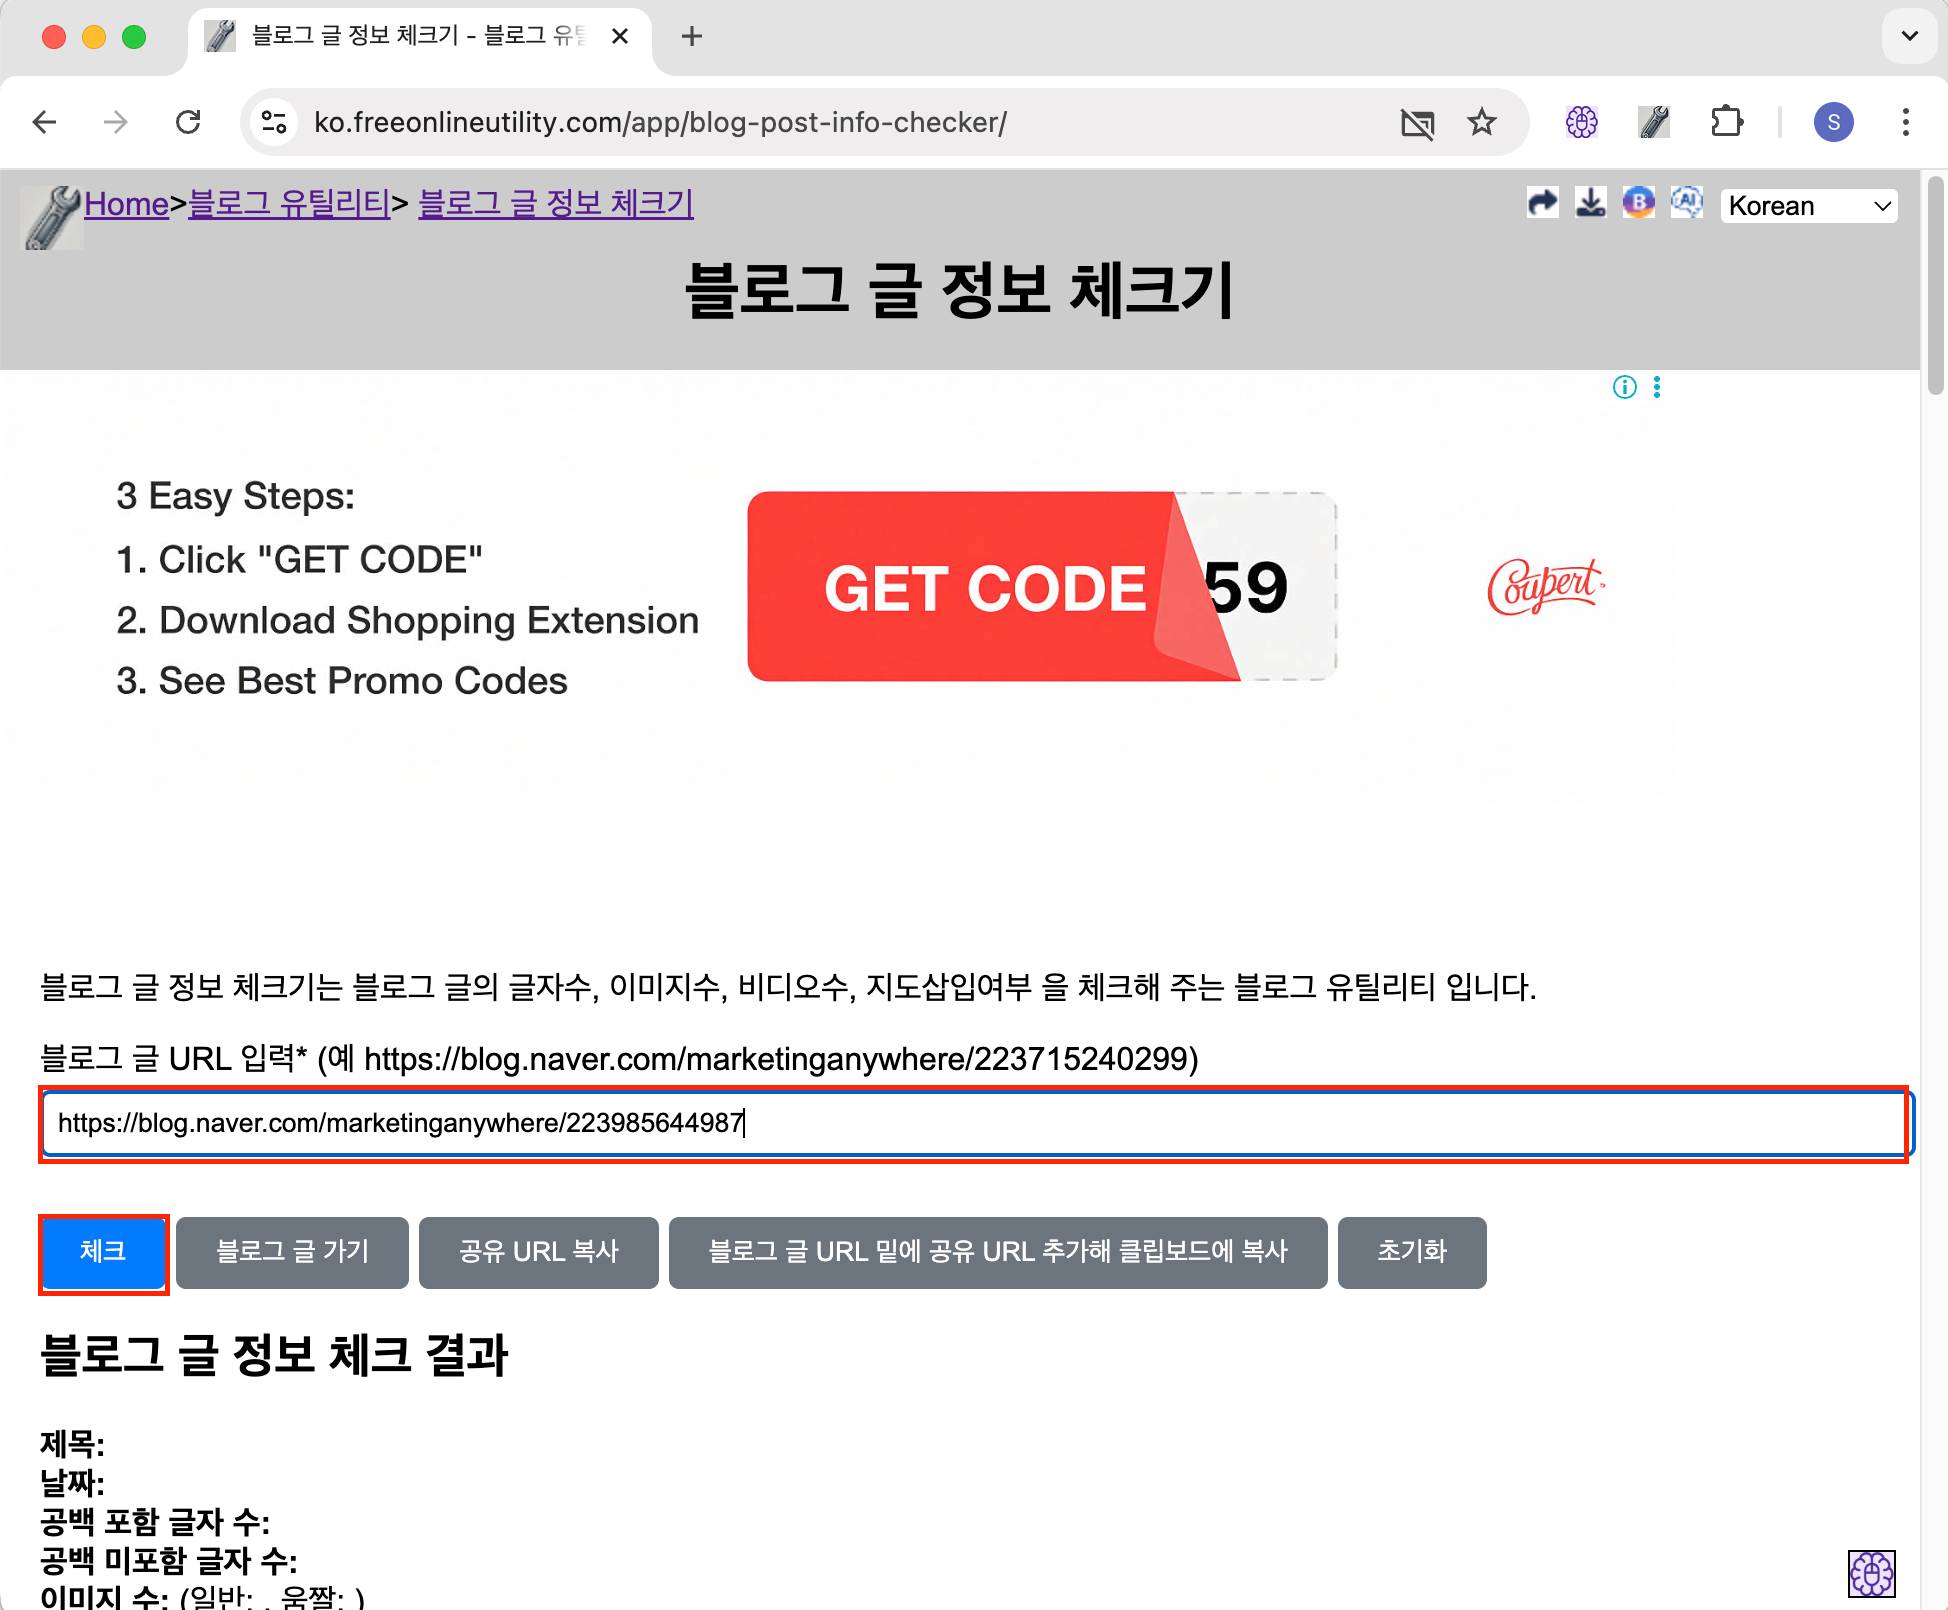1948x1610 pixels.
Task: Open a new browser tab
Action: (691, 37)
